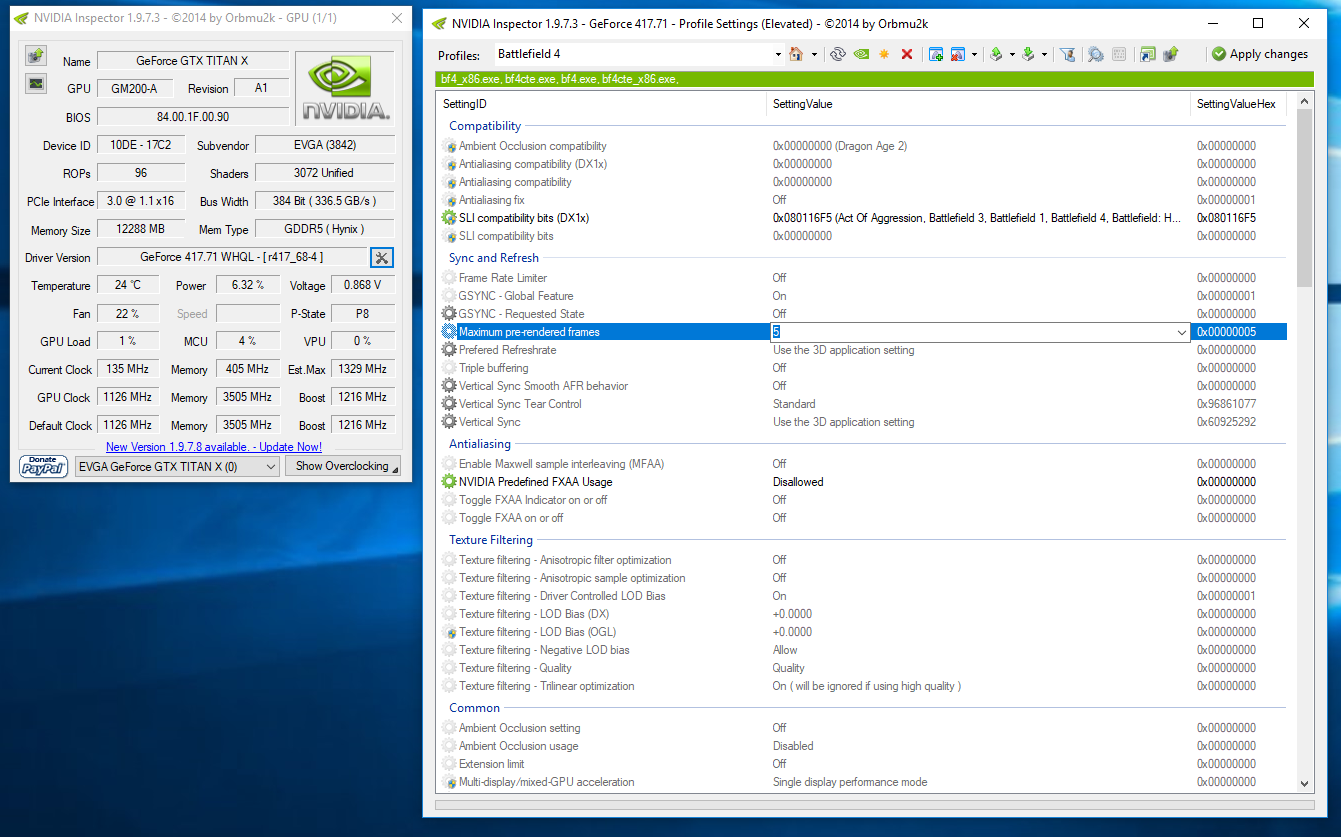The height and width of the screenshot is (837, 1341).
Task: Collapse the Common group header
Action: pos(475,708)
